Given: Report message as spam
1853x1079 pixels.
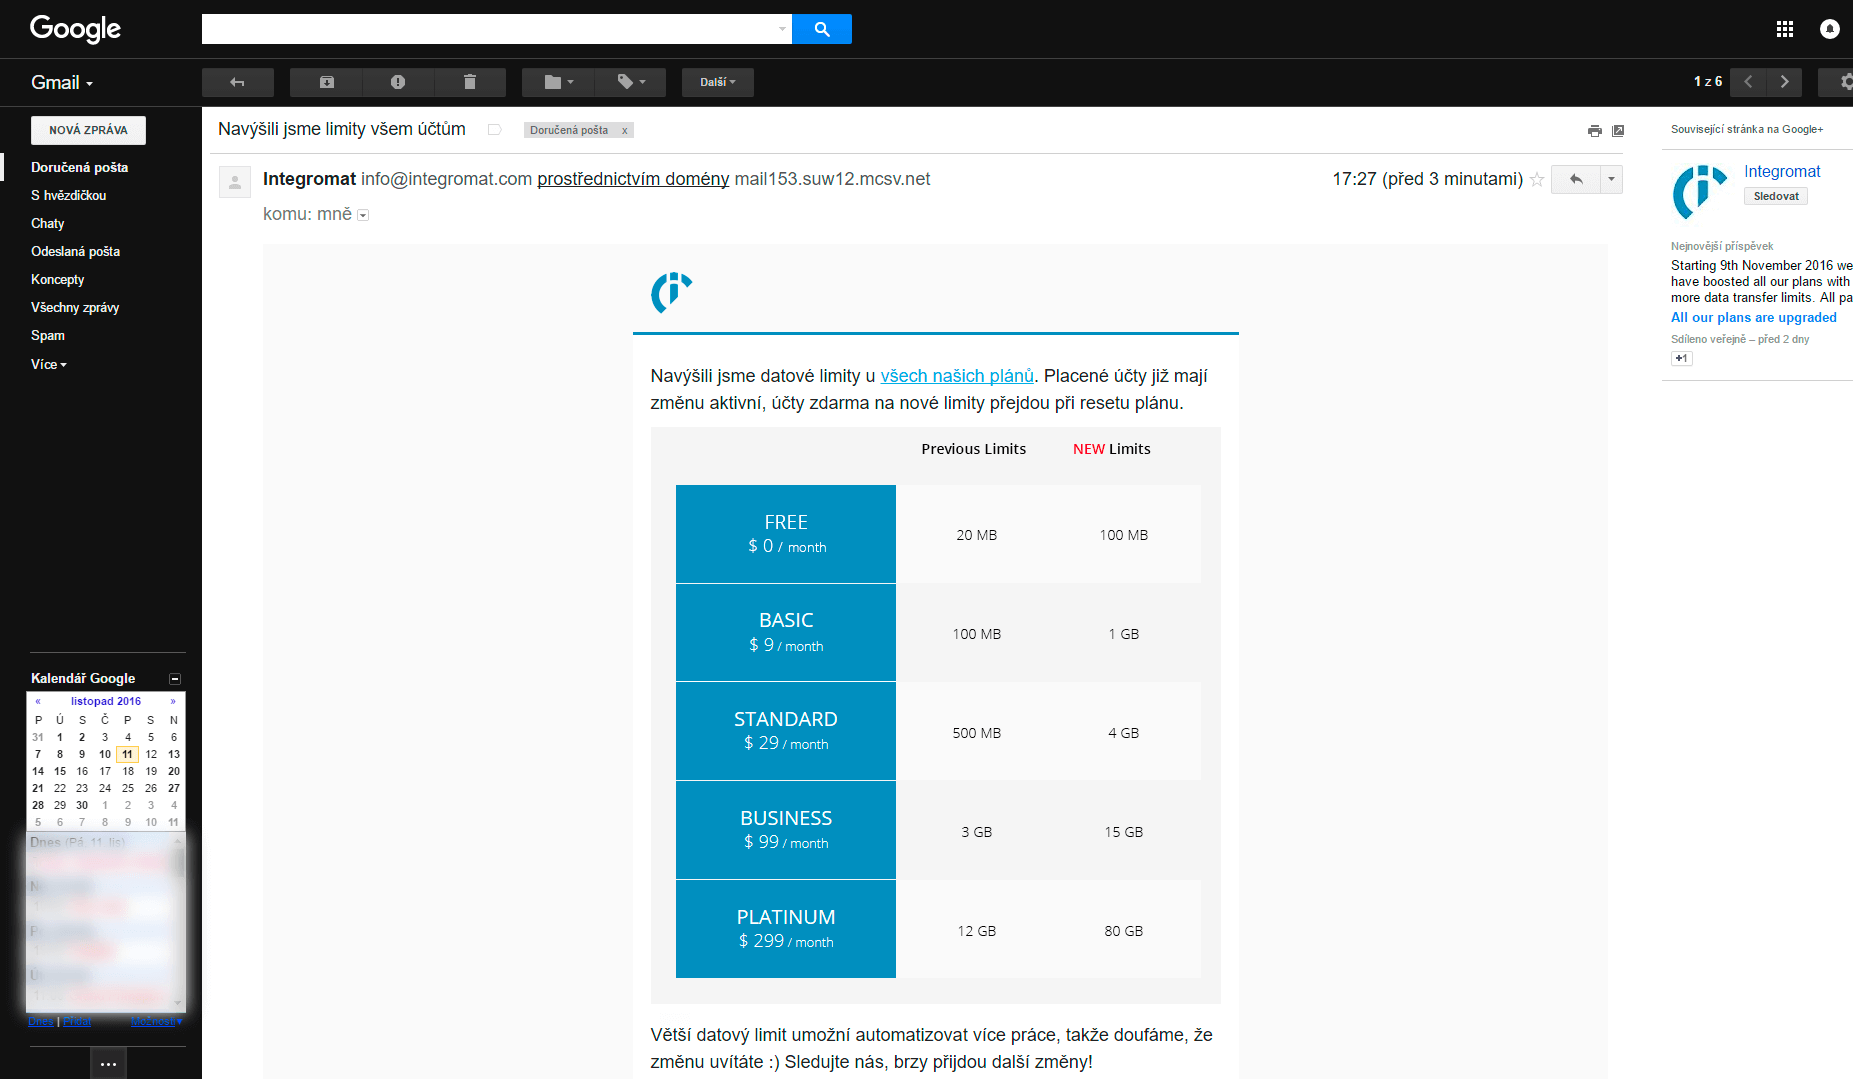Looking at the screenshot, I should pyautogui.click(x=398, y=82).
